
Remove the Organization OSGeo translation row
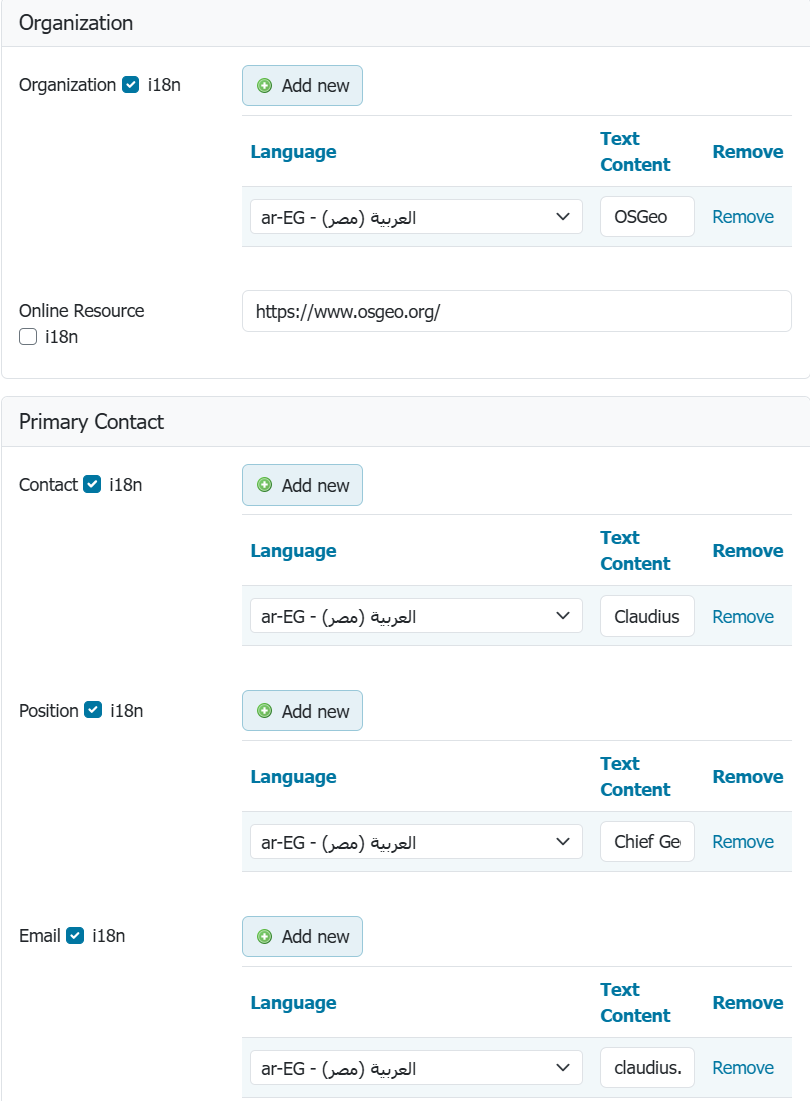tap(742, 217)
